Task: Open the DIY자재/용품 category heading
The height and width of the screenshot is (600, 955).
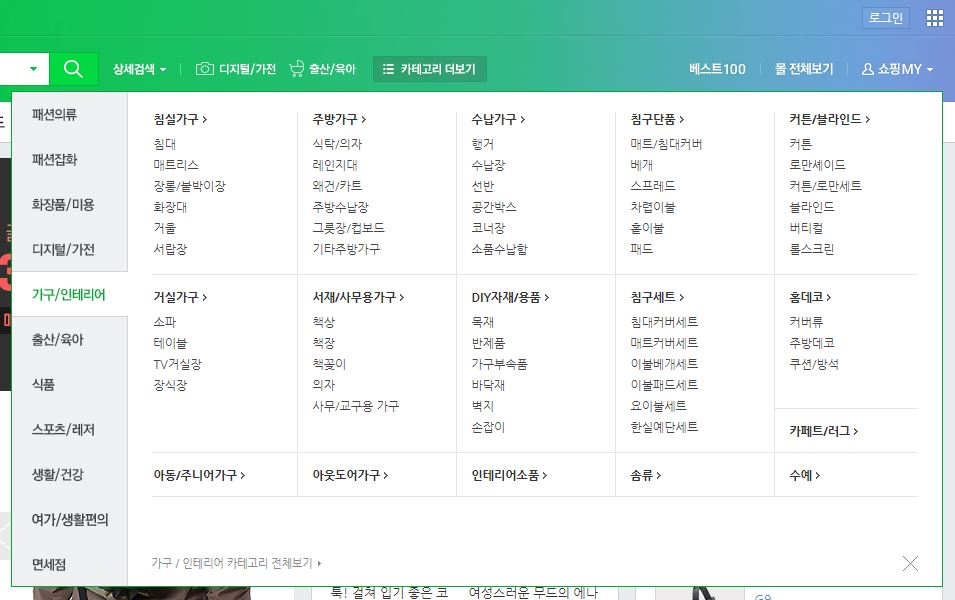Action: coord(510,297)
